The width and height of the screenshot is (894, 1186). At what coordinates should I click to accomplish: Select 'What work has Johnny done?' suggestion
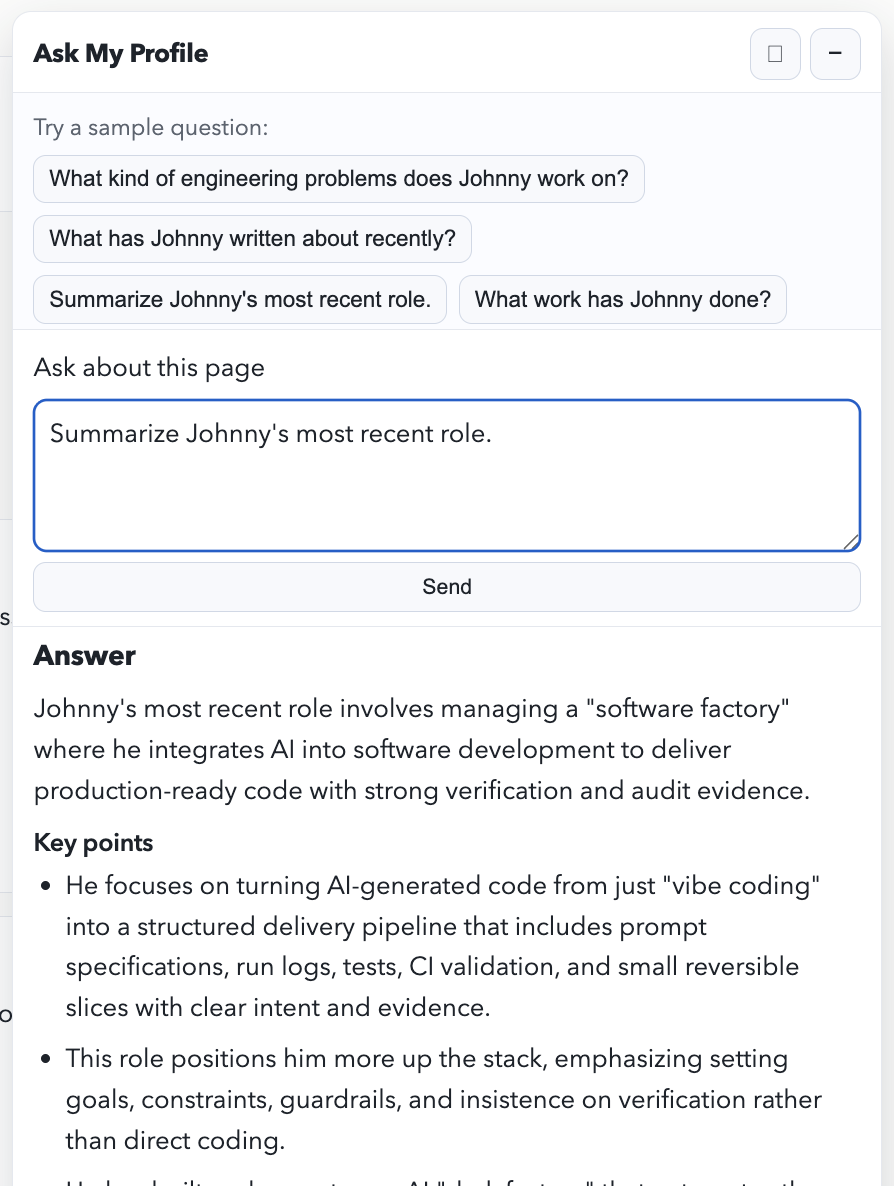[x=622, y=299]
